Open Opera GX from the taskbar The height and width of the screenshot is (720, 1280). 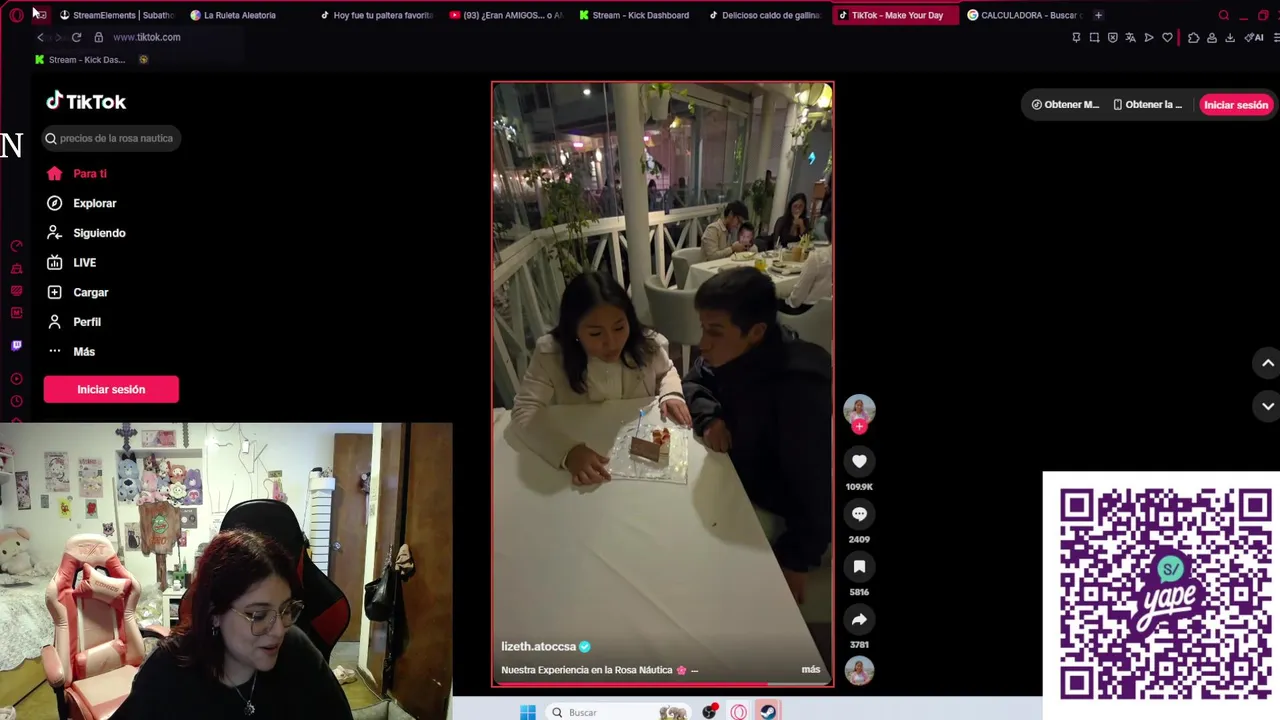click(x=738, y=712)
